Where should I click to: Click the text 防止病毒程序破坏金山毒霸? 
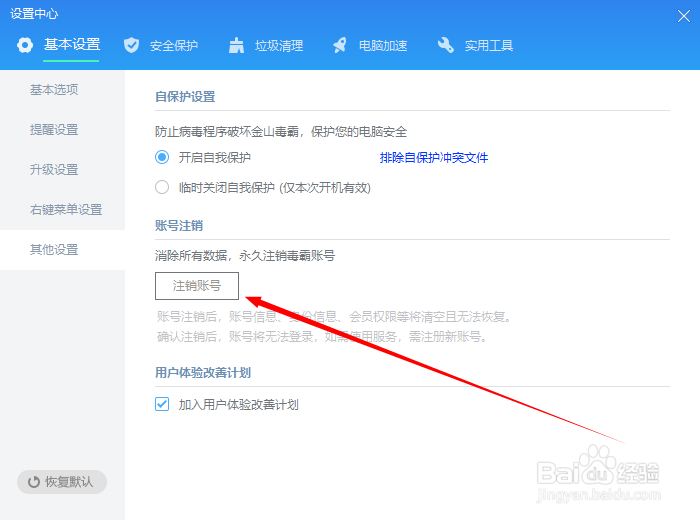click(x=226, y=132)
